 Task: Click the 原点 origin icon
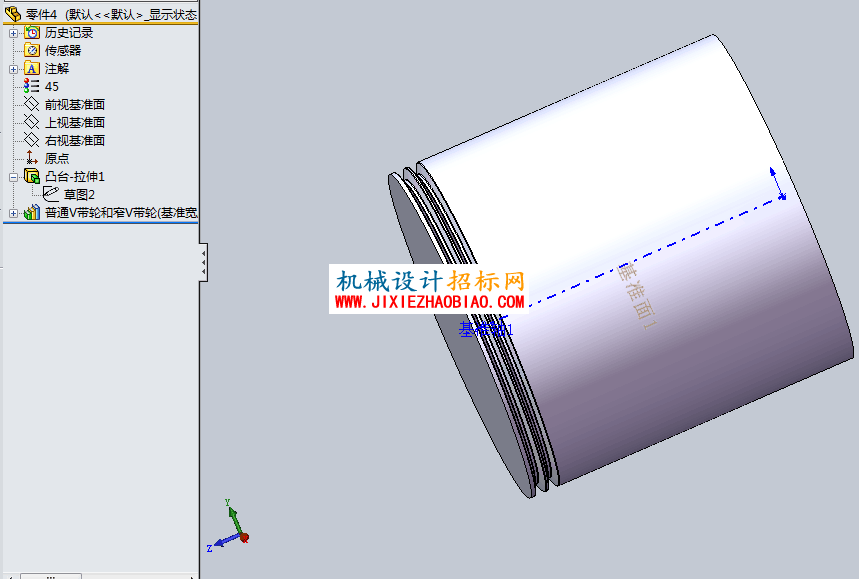tap(32, 158)
